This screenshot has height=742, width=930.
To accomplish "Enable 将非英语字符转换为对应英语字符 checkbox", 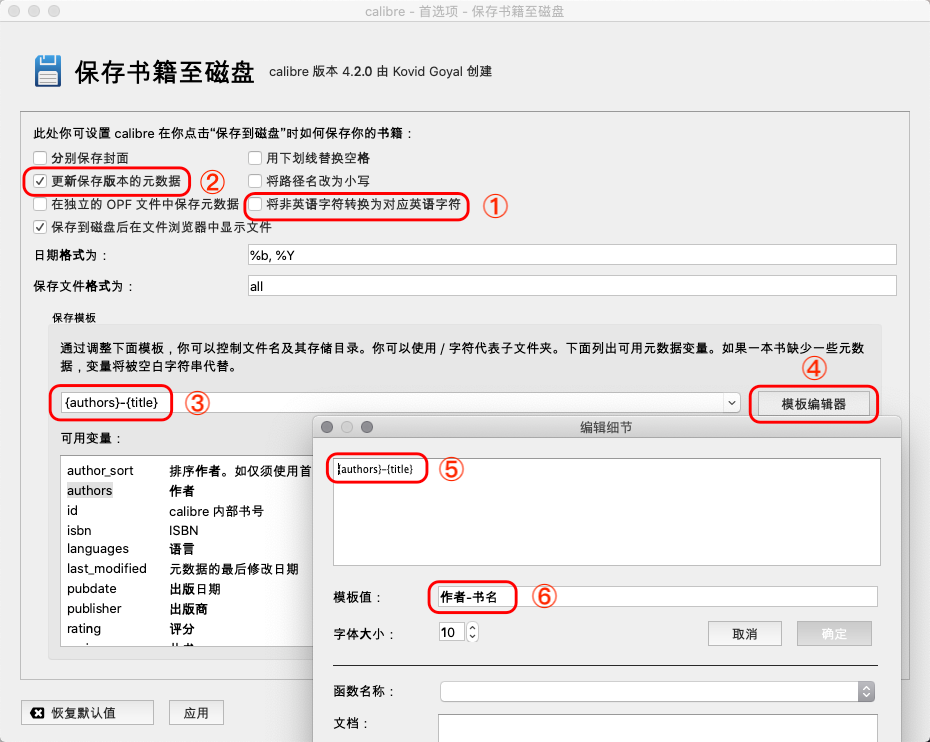I will [255, 204].
